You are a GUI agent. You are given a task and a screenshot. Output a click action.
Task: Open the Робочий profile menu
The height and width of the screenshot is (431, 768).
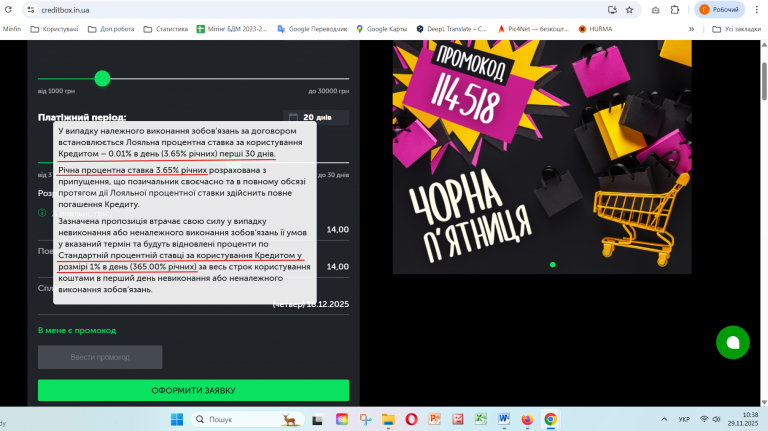[719, 10]
